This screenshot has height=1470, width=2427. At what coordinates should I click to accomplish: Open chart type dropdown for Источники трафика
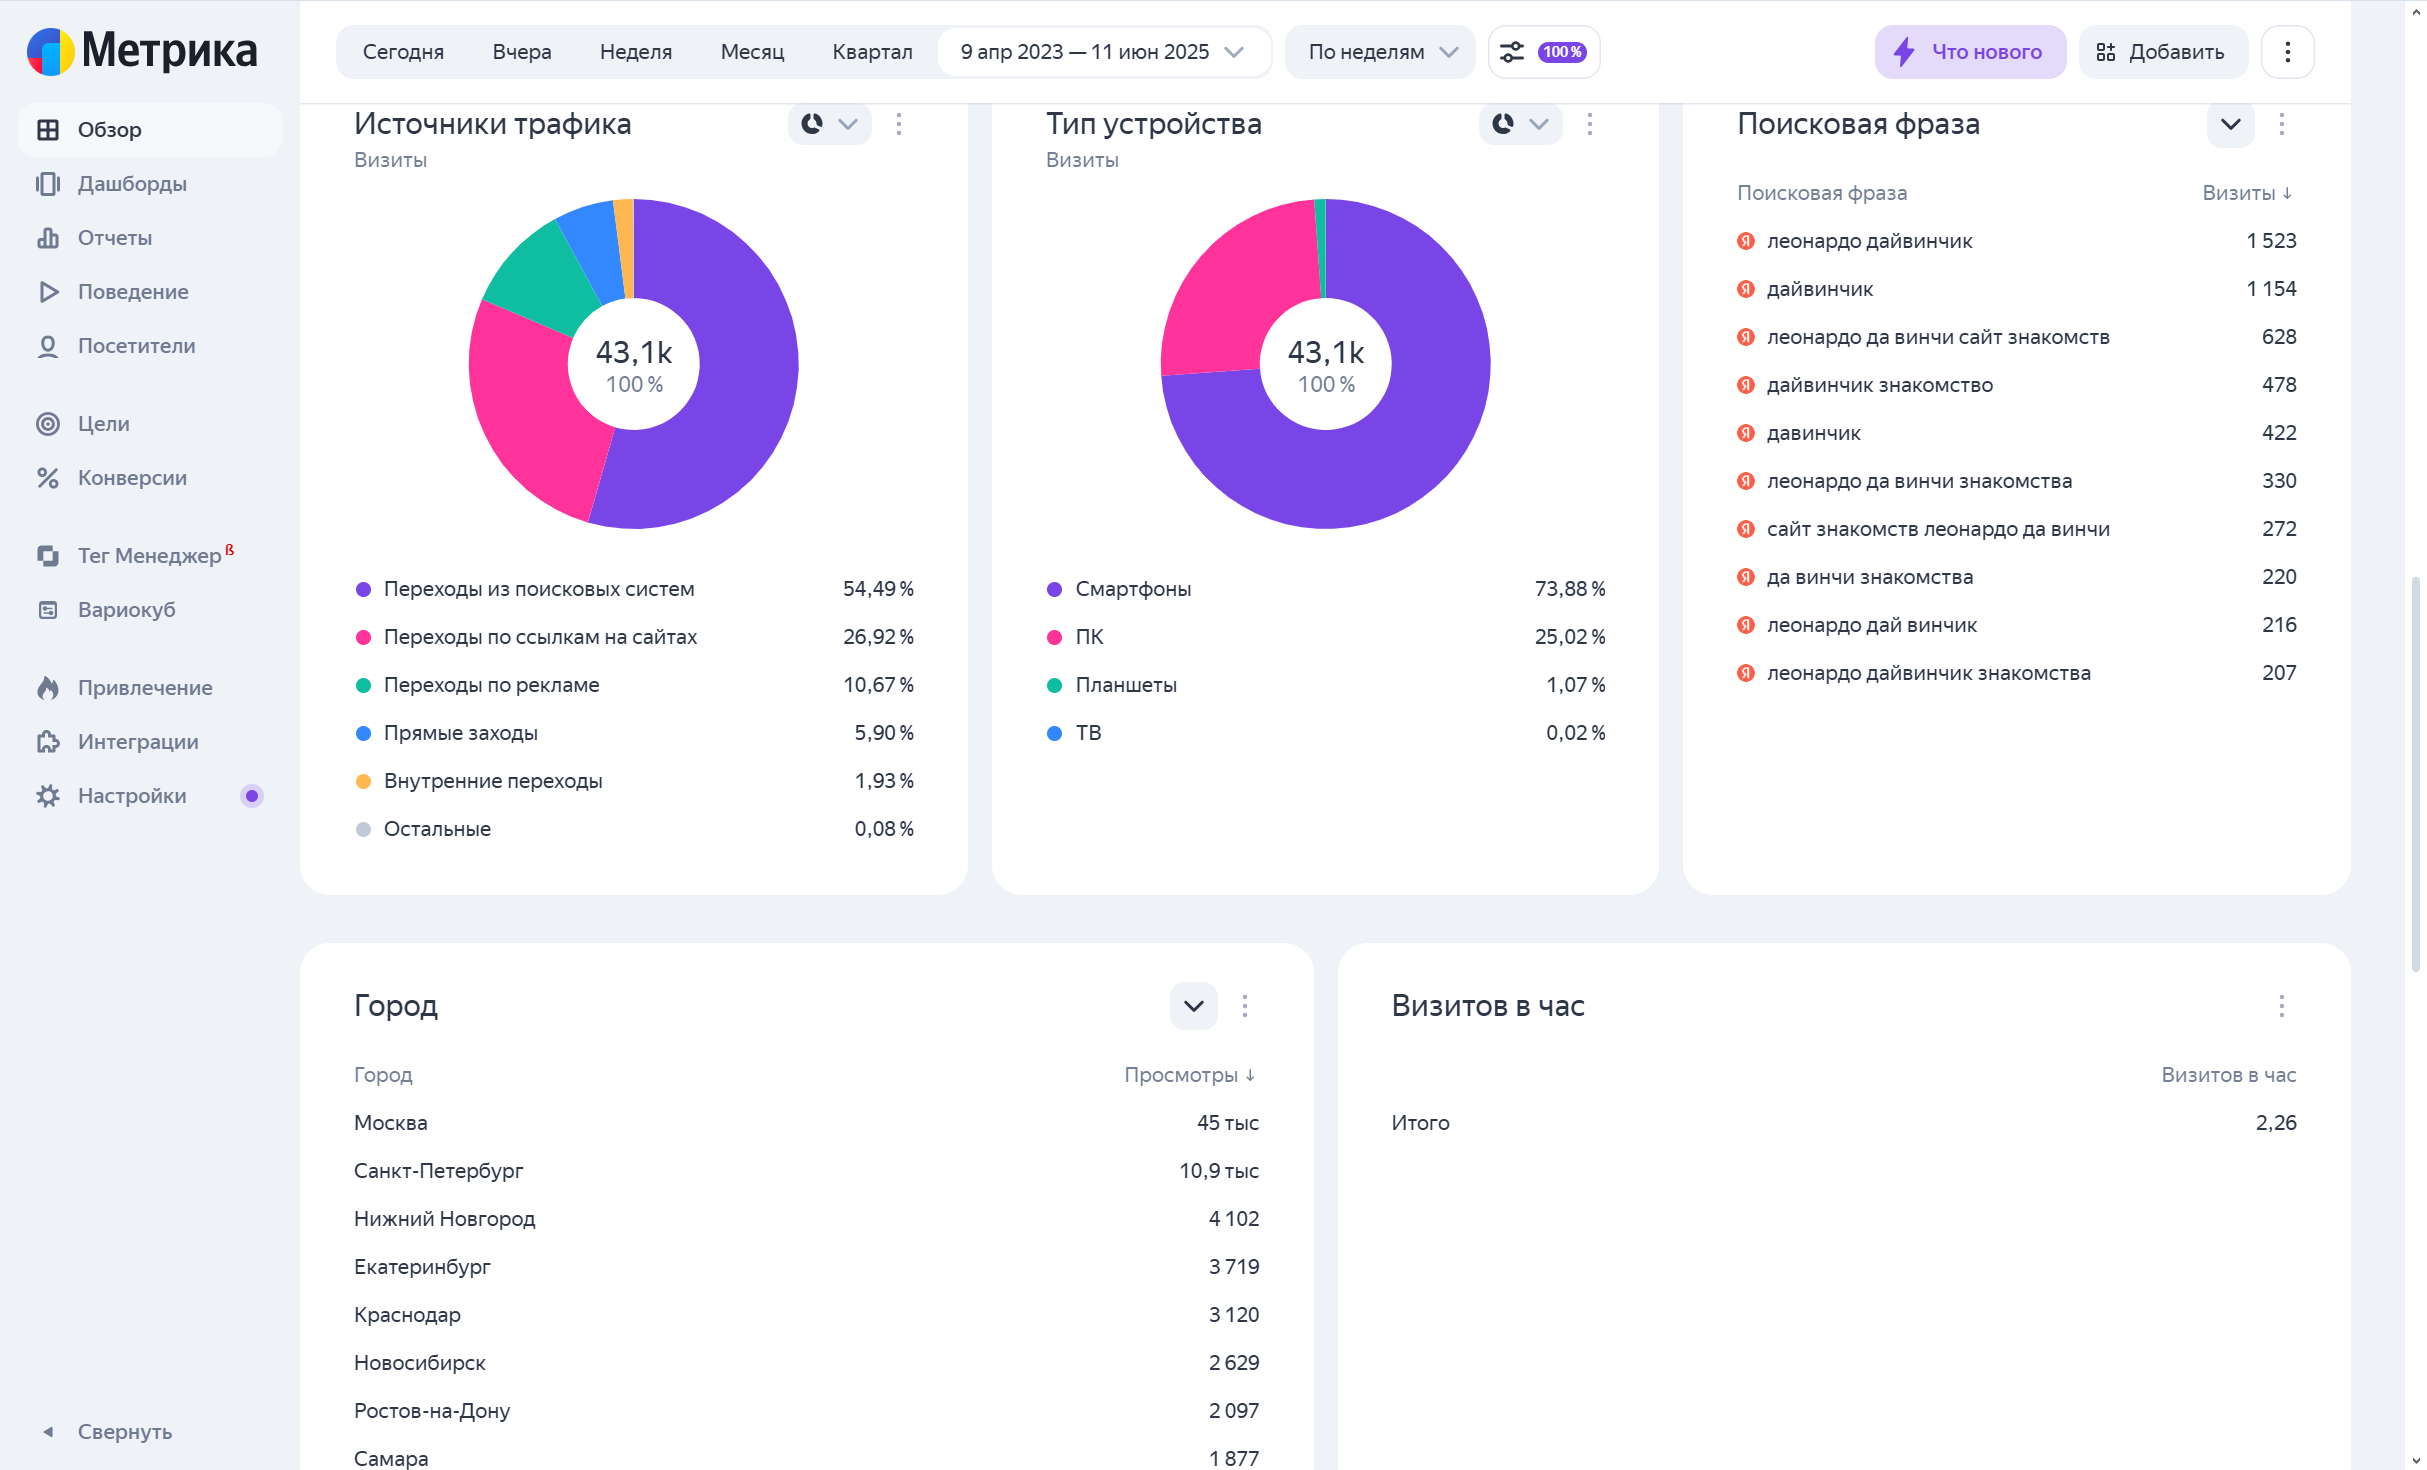829,124
